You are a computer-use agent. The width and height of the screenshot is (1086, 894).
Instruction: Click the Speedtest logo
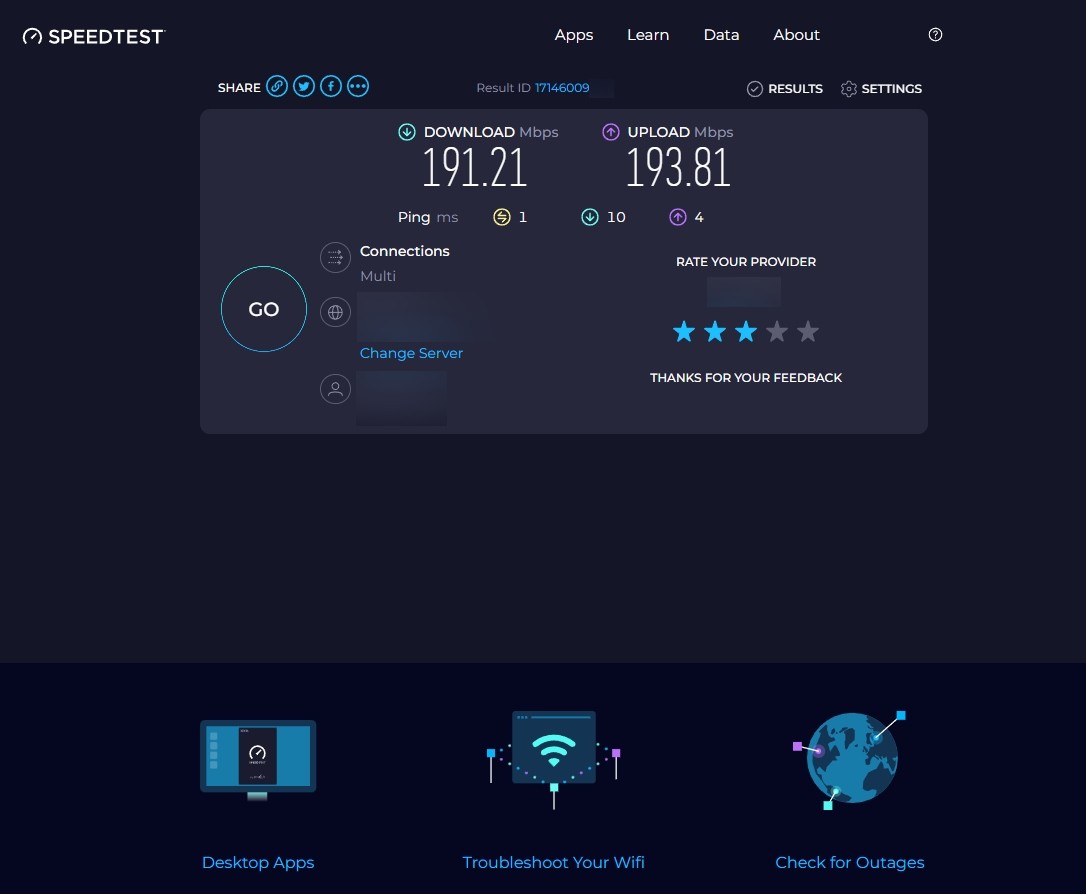pos(94,36)
